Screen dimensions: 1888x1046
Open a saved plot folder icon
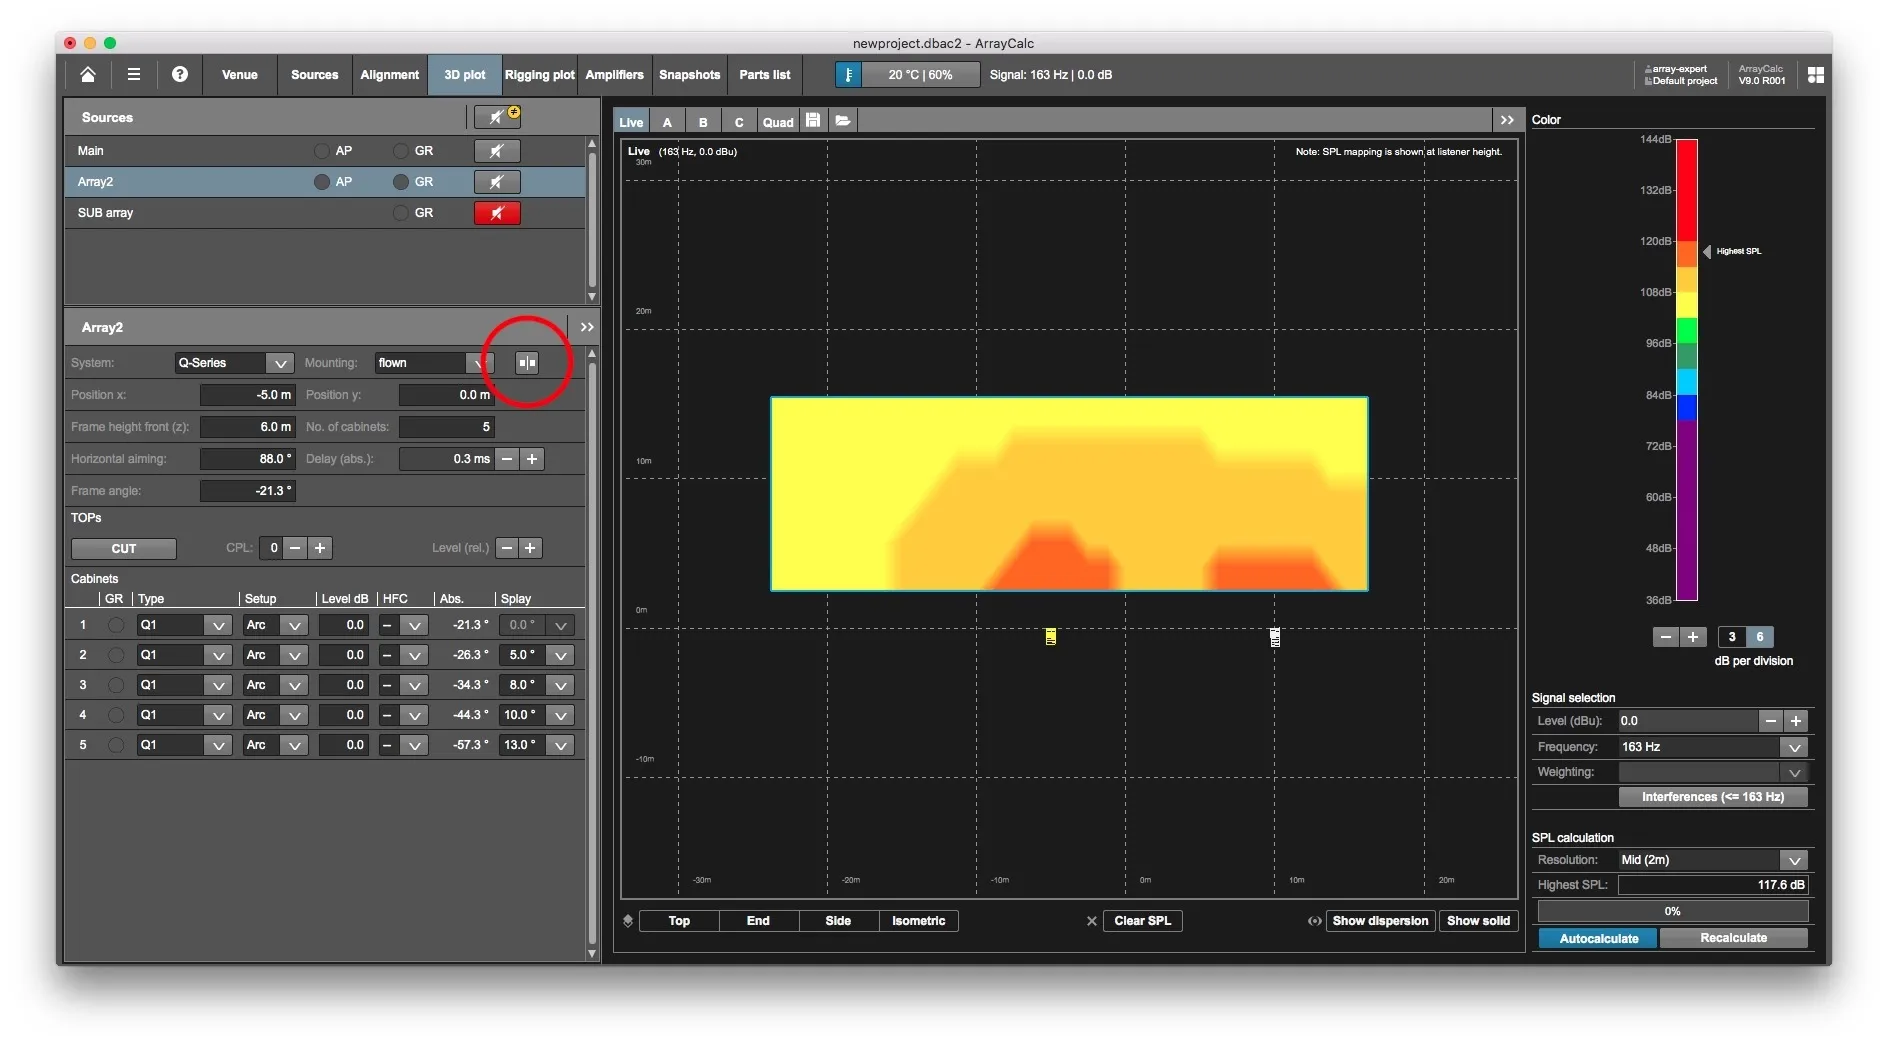(x=843, y=121)
